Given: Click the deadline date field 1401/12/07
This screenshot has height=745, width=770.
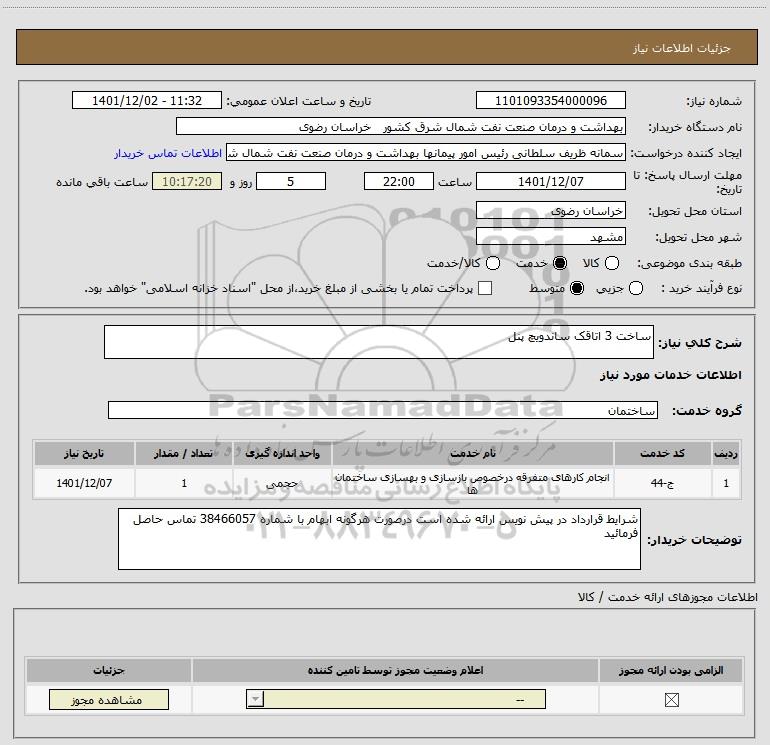Looking at the screenshot, I should 550,182.
